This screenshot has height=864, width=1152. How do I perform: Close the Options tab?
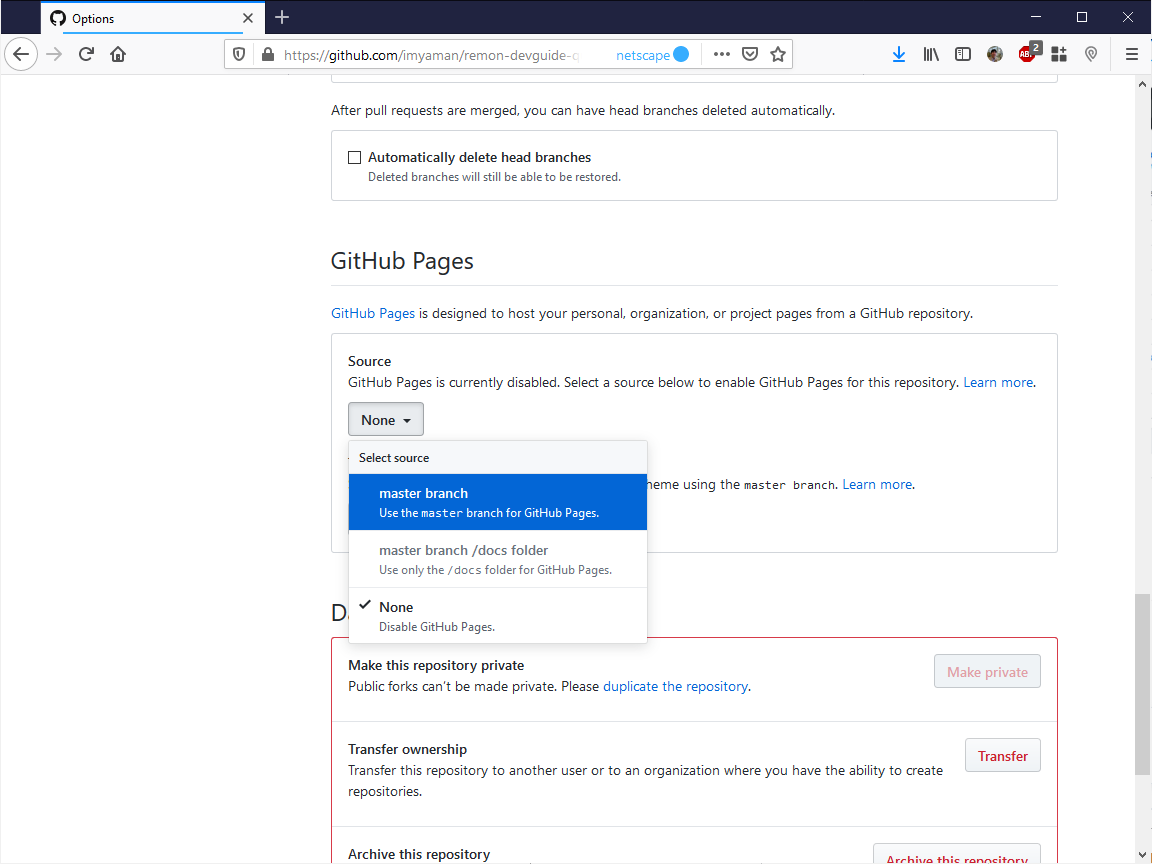(248, 18)
